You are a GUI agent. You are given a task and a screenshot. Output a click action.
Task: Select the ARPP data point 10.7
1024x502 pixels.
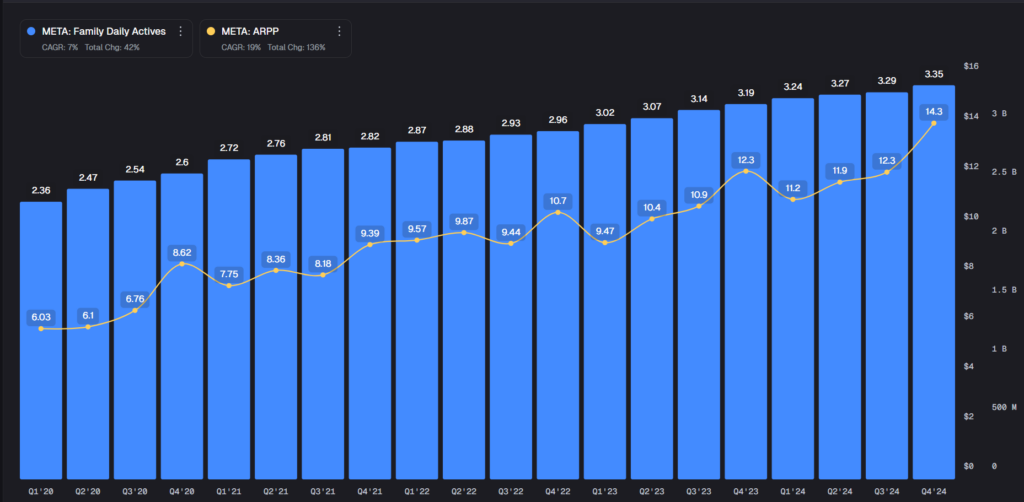[558, 212]
